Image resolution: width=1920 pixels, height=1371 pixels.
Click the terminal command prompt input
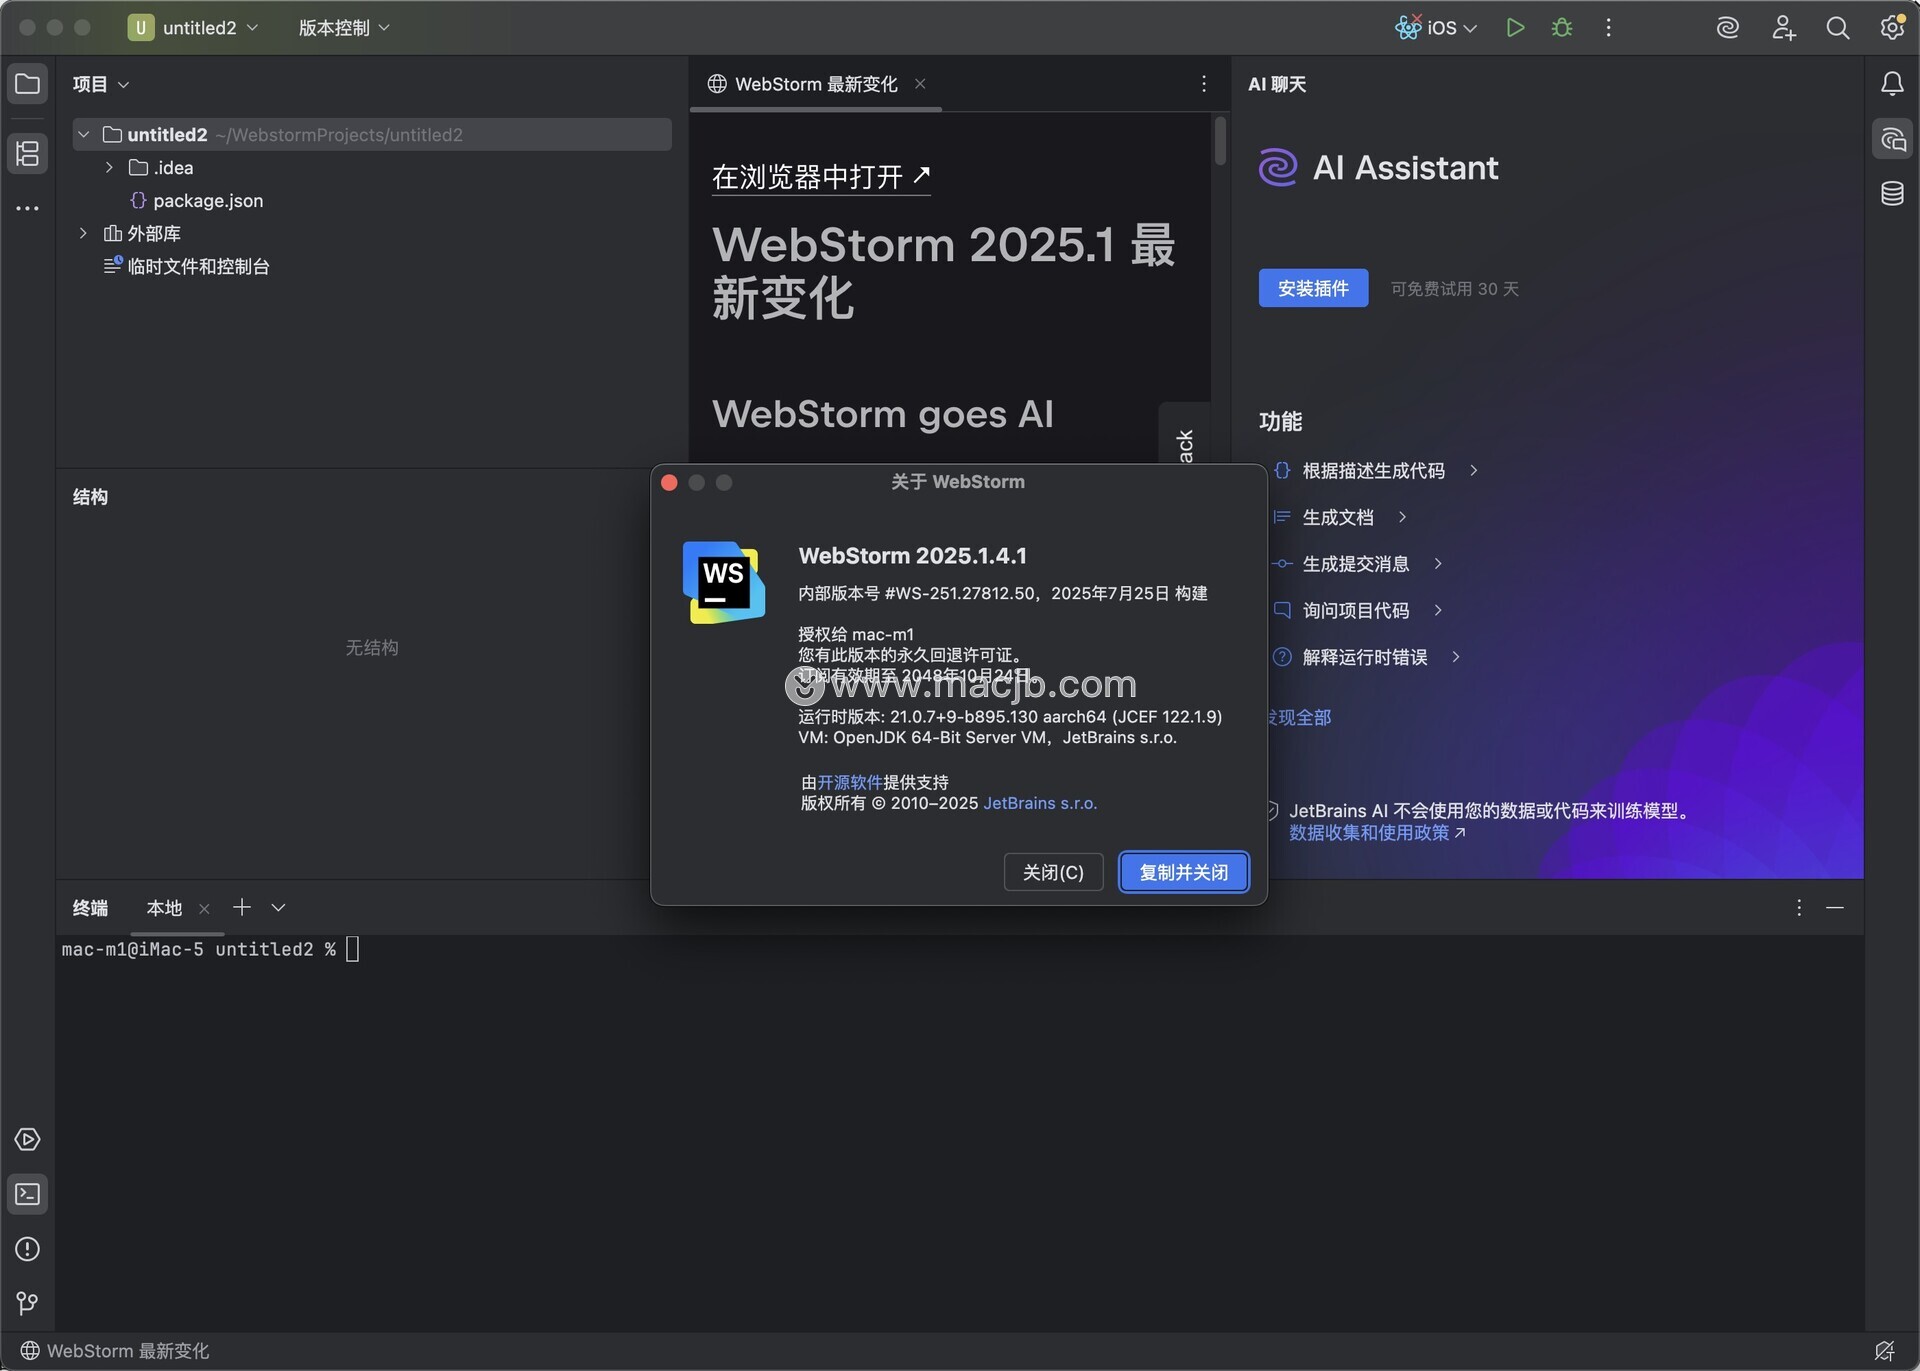(x=352, y=949)
